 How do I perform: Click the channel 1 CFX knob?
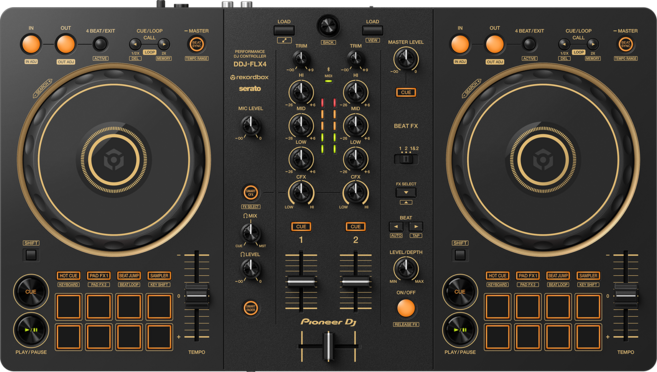click(x=301, y=192)
